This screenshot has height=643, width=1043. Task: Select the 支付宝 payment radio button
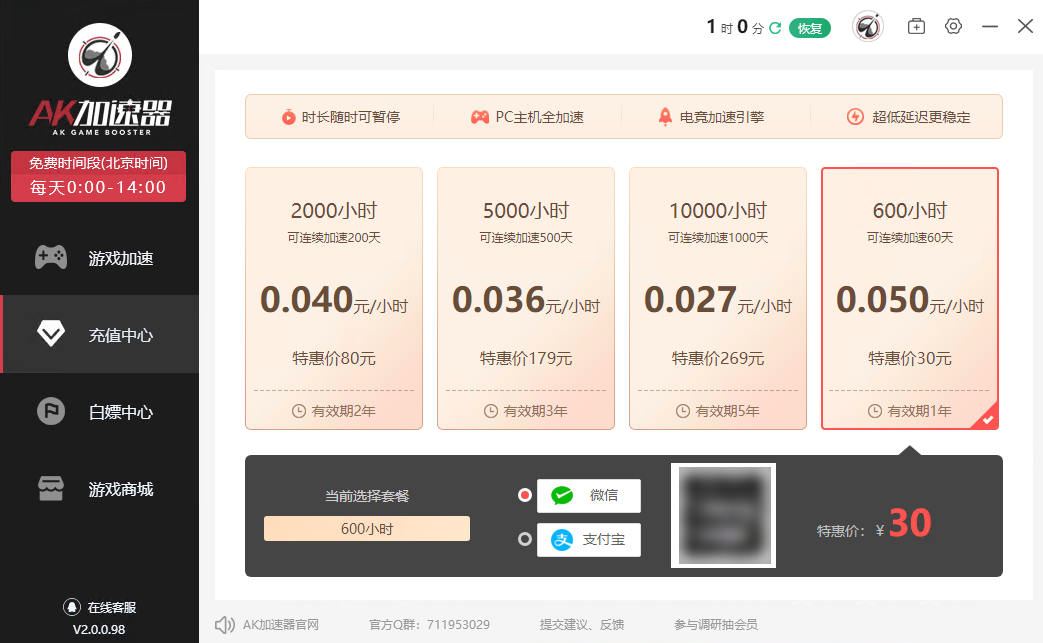pos(524,538)
